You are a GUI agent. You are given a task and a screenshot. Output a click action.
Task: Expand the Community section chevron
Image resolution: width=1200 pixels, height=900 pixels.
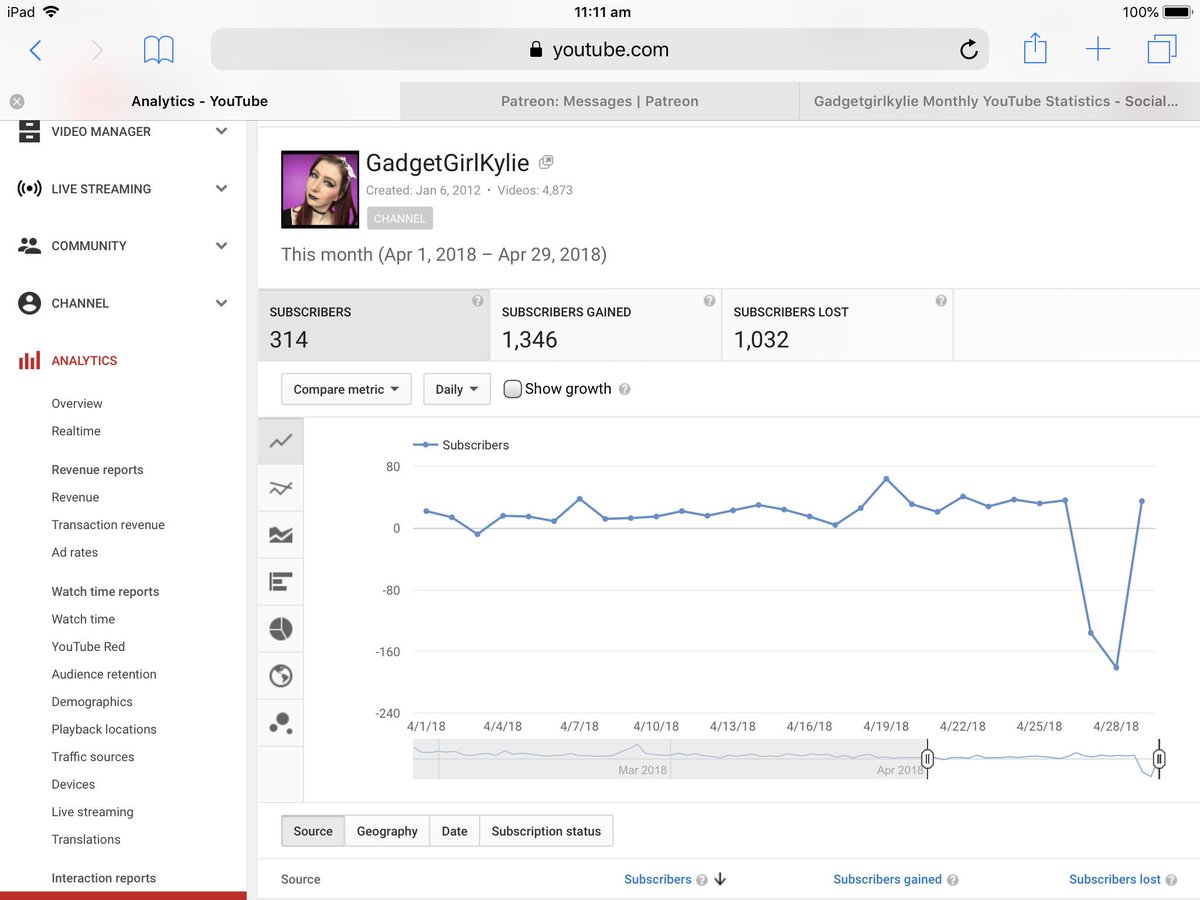[x=221, y=246]
